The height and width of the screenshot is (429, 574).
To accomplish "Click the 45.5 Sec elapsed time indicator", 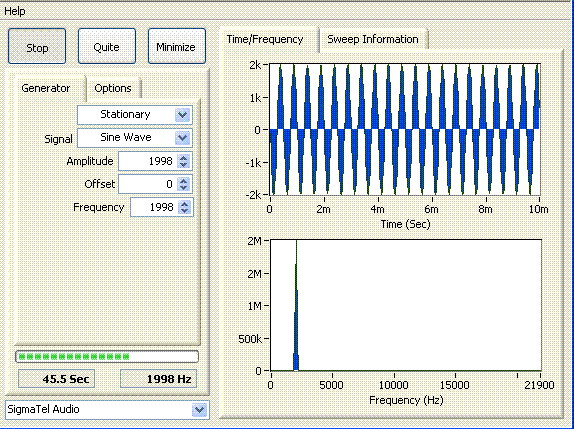I will click(56, 379).
